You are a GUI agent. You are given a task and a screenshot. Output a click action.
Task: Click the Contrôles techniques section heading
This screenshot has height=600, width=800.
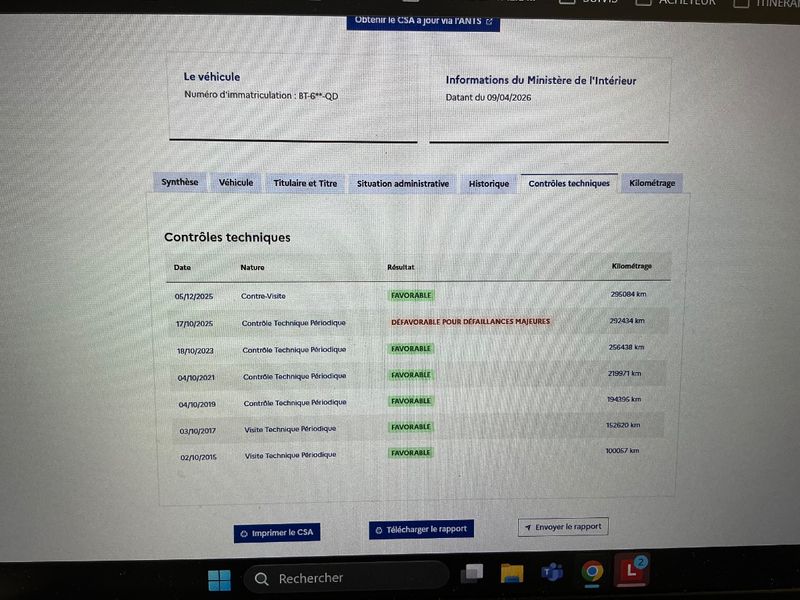click(227, 237)
